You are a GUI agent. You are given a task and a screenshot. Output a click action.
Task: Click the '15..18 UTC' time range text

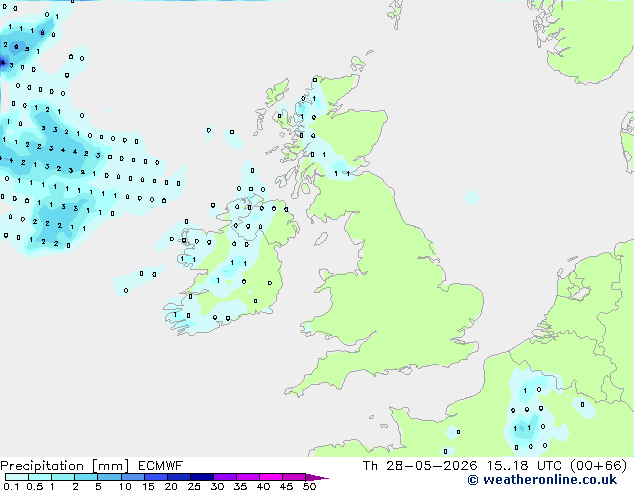[x=524, y=466]
